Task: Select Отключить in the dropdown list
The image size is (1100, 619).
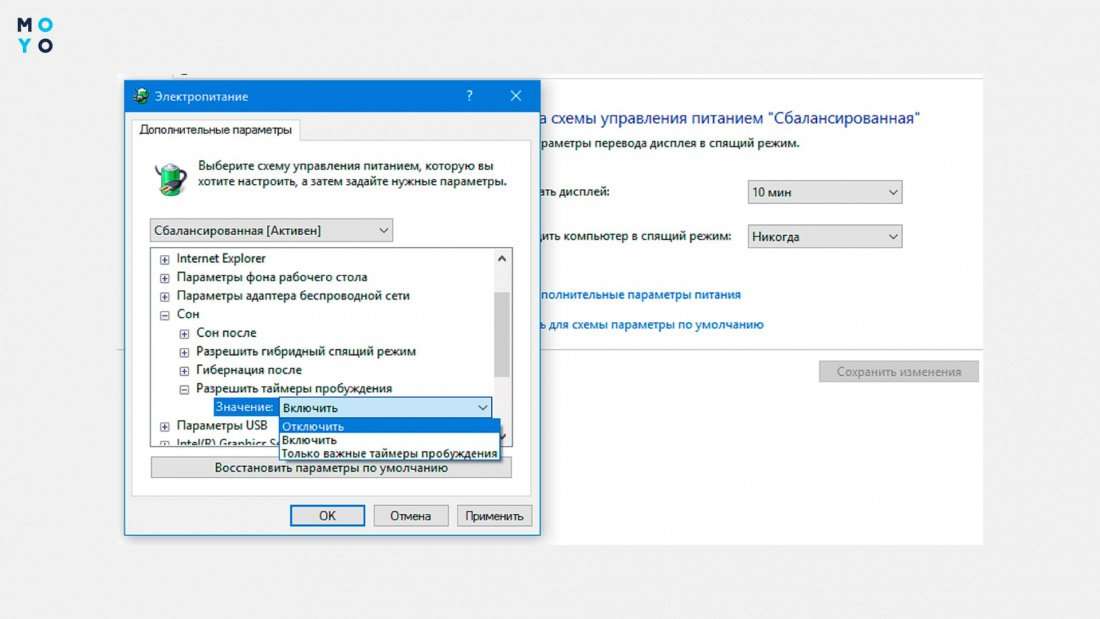Action: [312, 426]
